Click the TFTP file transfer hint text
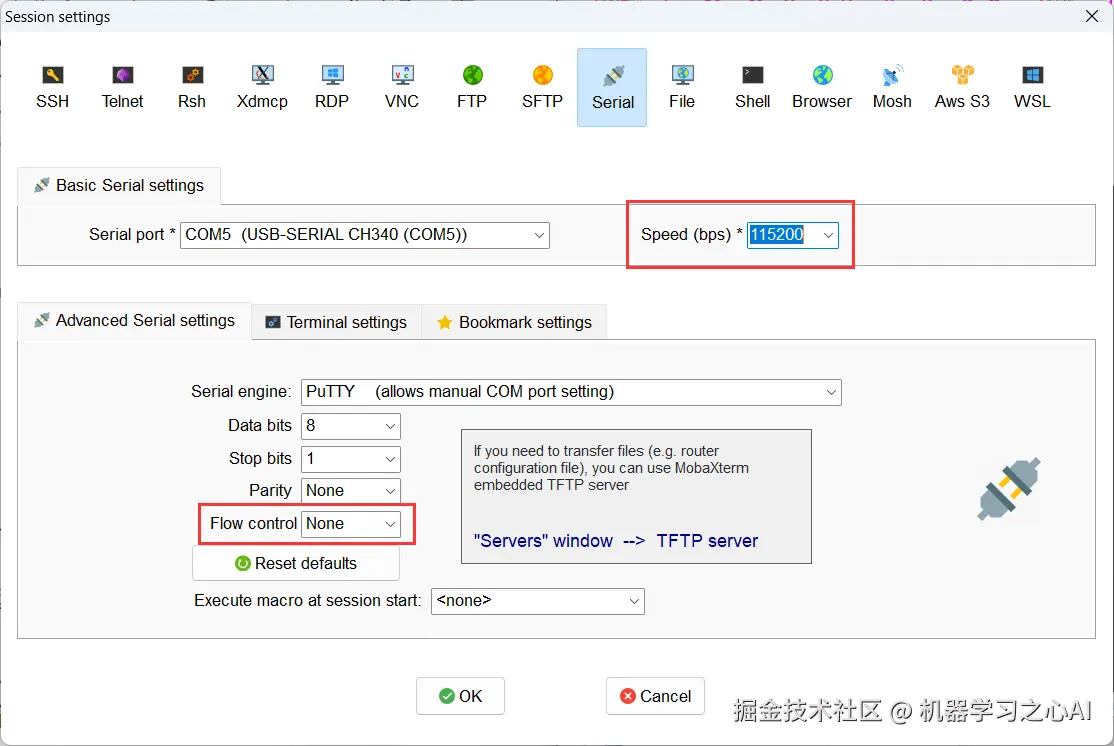The image size is (1114, 746). 611,468
